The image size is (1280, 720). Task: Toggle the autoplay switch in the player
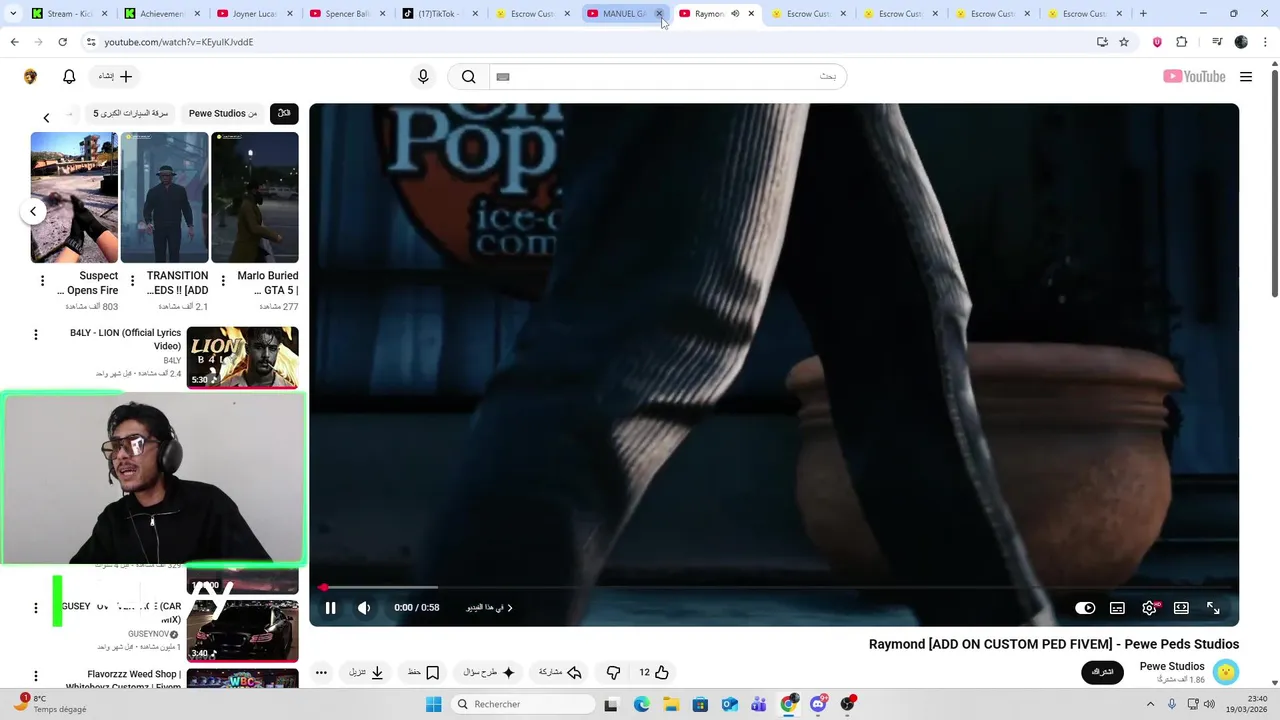coord(1085,608)
